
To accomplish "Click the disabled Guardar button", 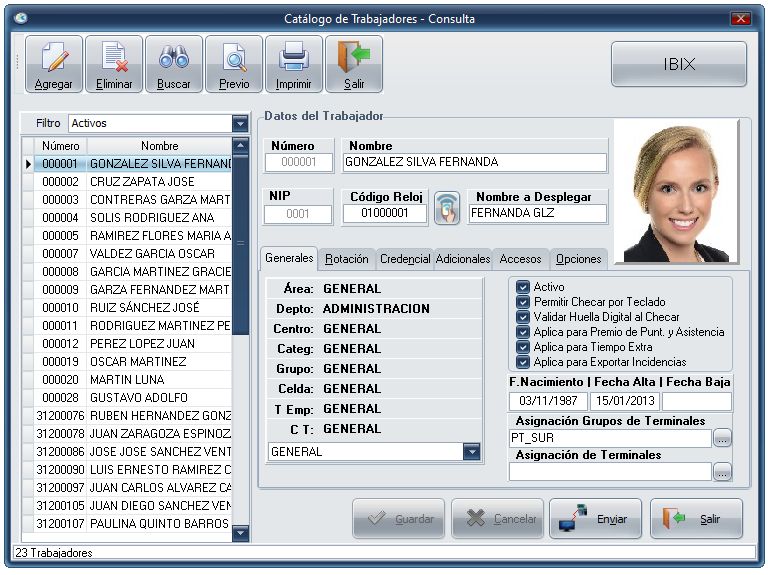I will point(398,519).
